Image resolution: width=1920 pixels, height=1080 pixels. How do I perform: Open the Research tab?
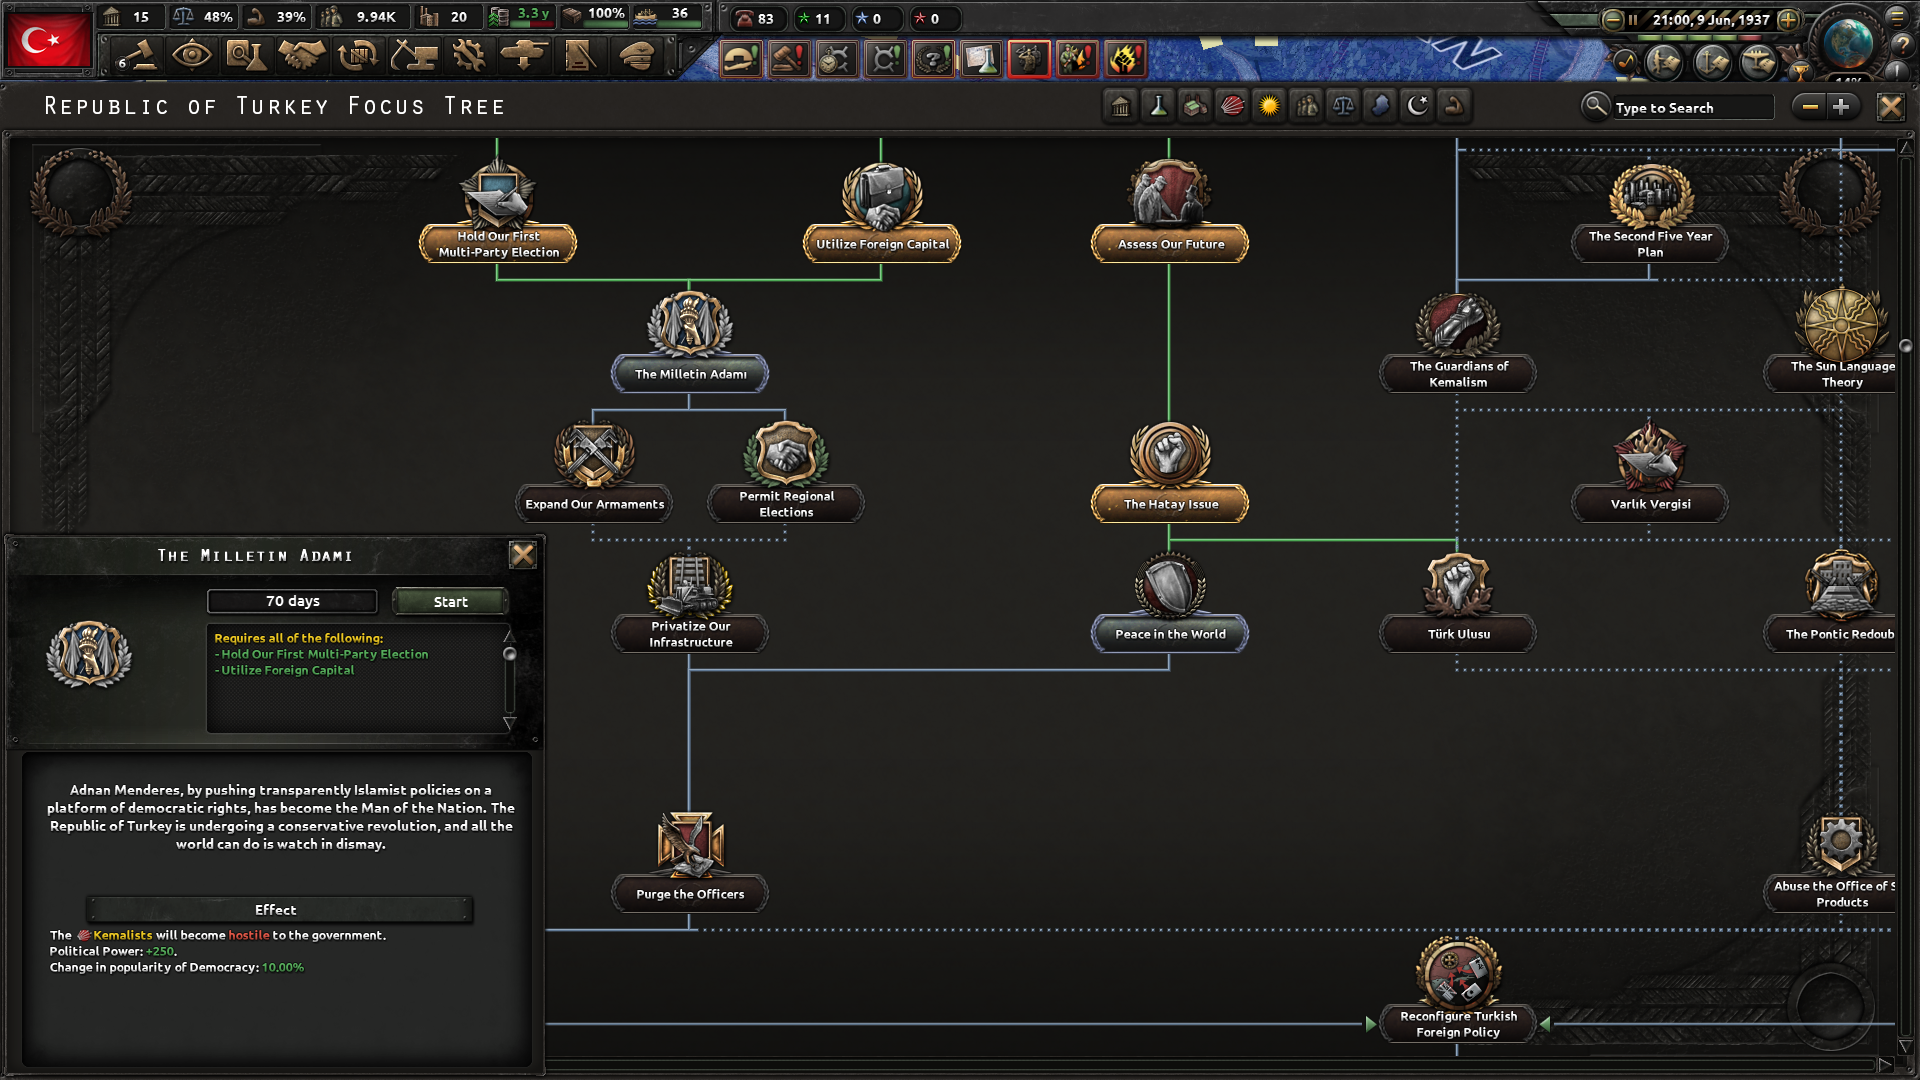[x=246, y=56]
